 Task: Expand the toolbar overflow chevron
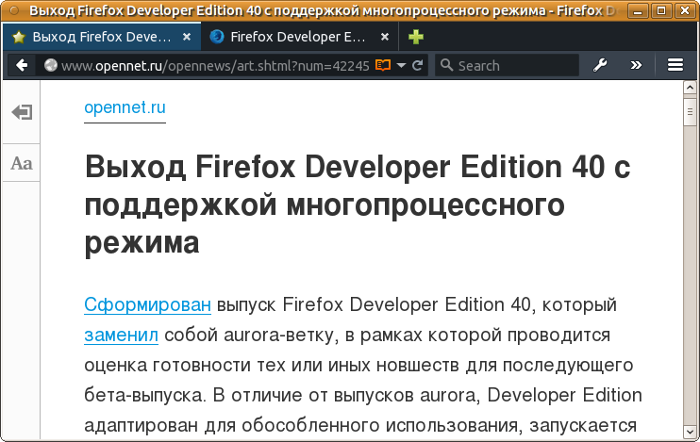click(x=636, y=65)
